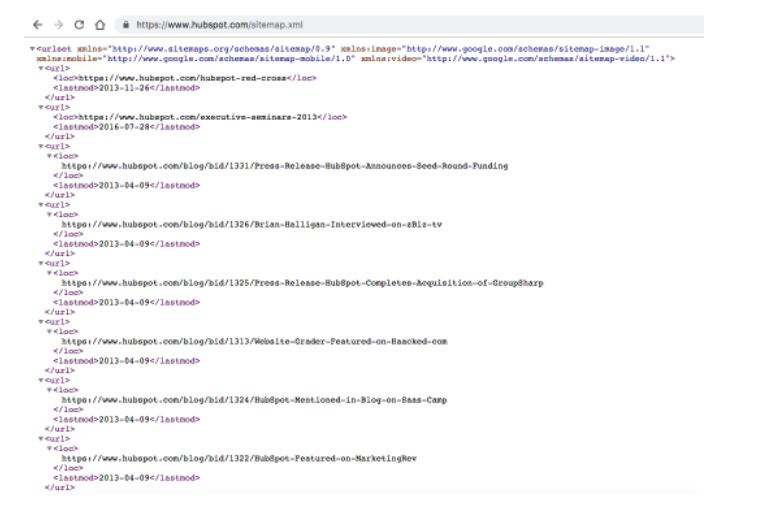
Task: Click the HubSpot-Featured-on-MarketingRev URL
Action: click(x=239, y=459)
